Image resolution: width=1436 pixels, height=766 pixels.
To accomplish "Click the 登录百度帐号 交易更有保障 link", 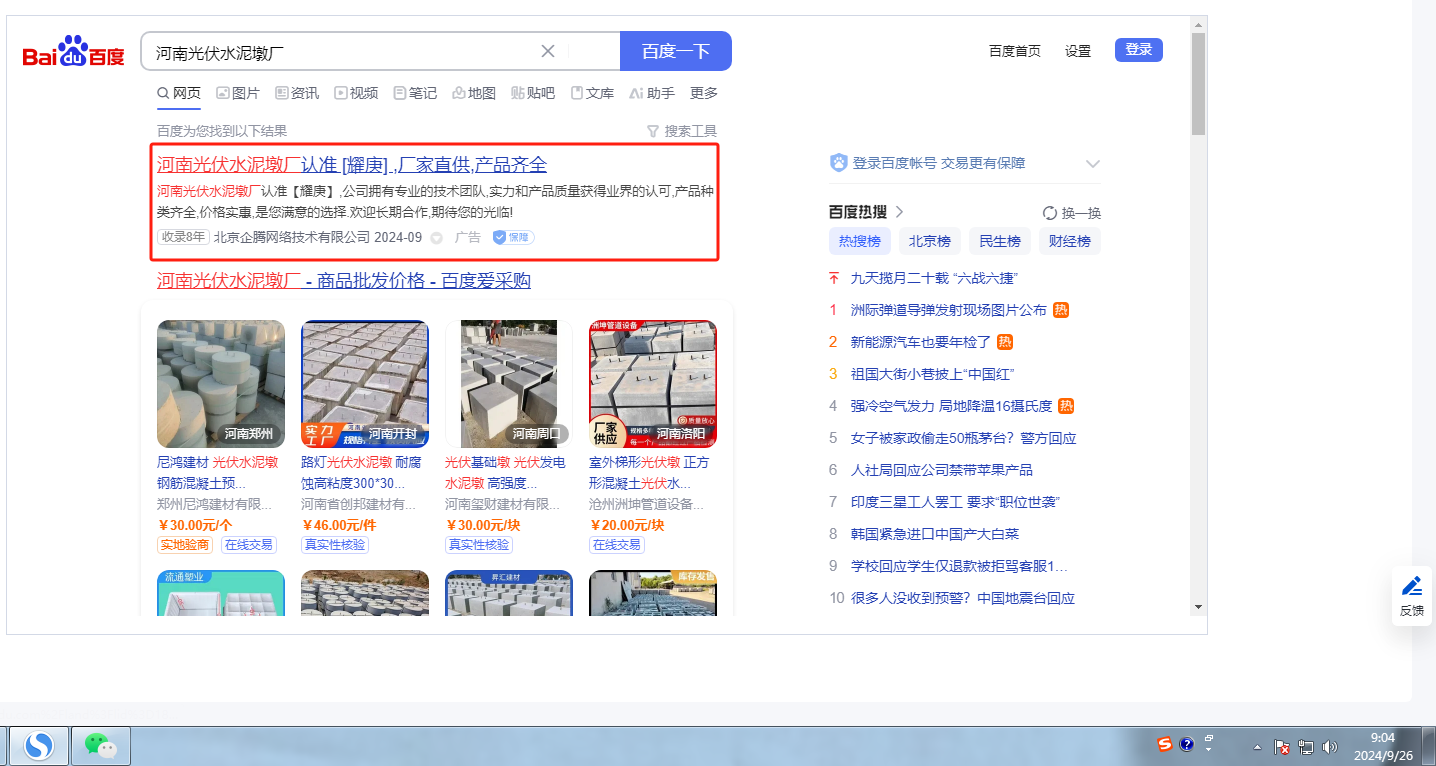I will pos(939,163).
